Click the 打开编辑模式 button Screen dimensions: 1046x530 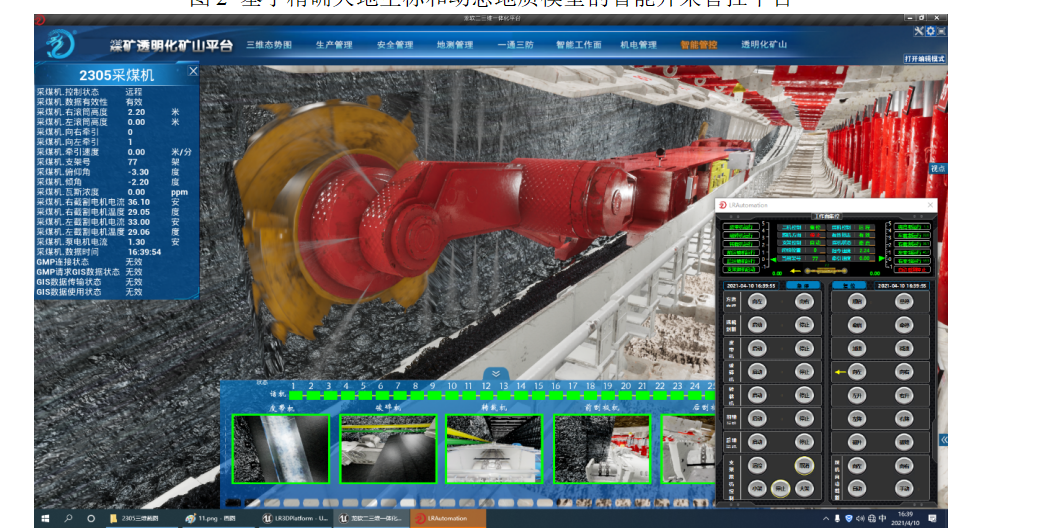924,59
